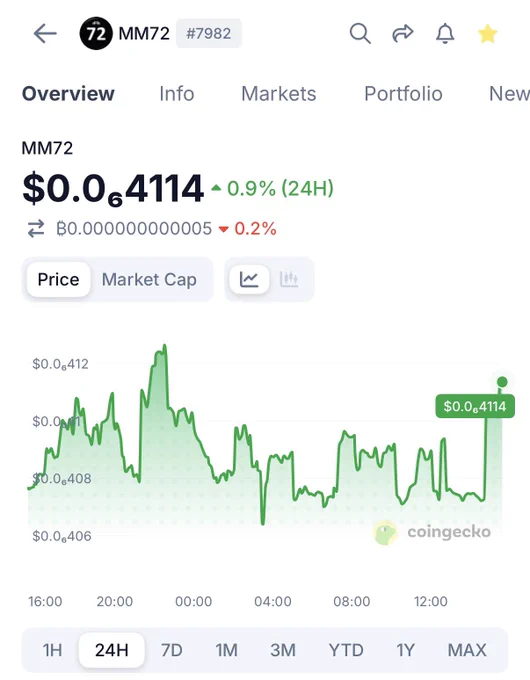The width and height of the screenshot is (530, 680).
Task: Tap the 08:00 time axis label
Action: 352,602
